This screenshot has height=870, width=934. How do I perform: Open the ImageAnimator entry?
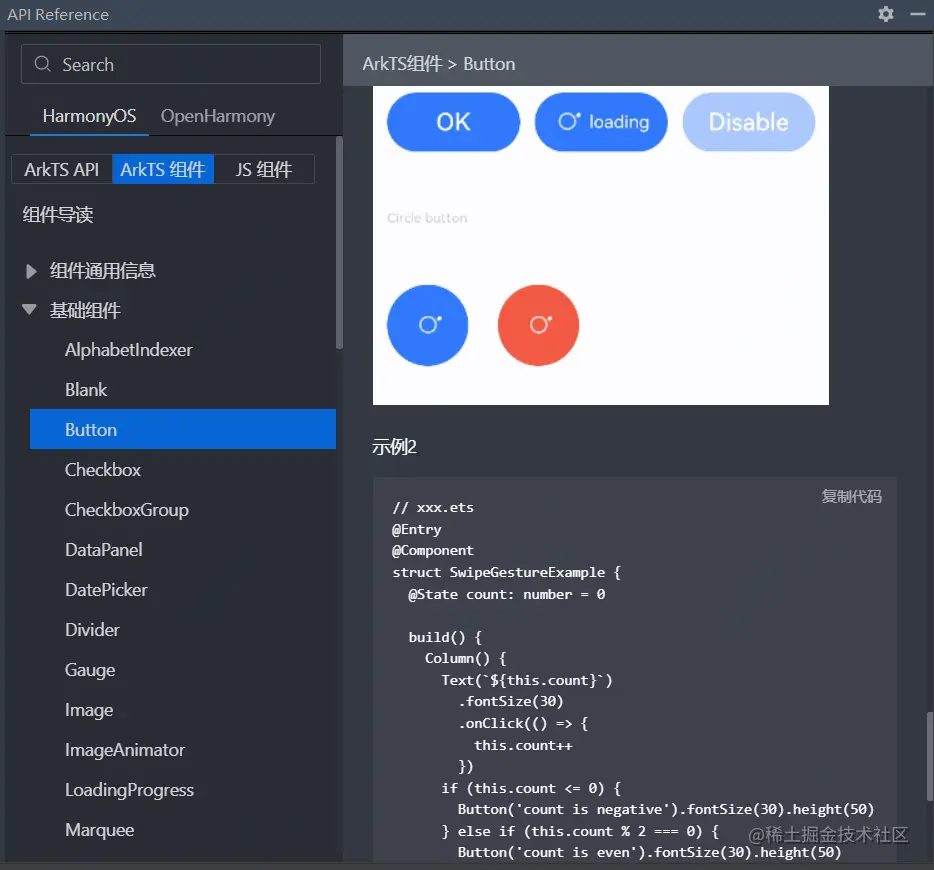tap(125, 750)
